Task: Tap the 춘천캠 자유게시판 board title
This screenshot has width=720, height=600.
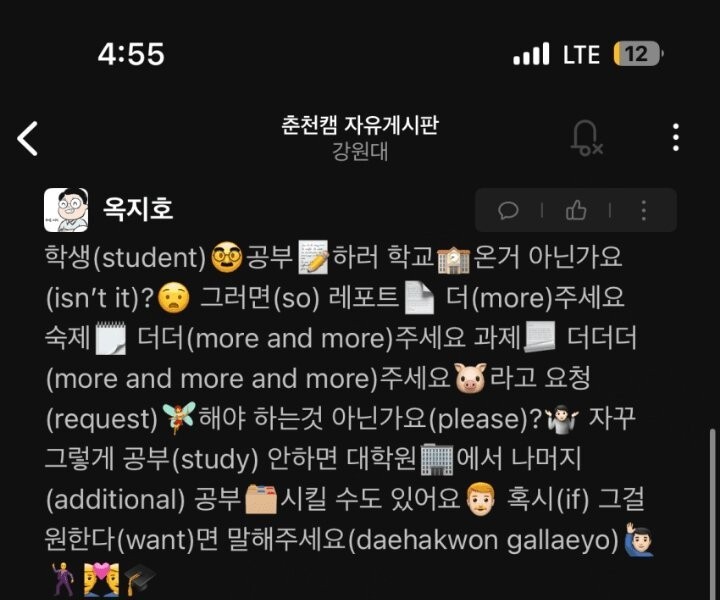Action: [x=360, y=125]
